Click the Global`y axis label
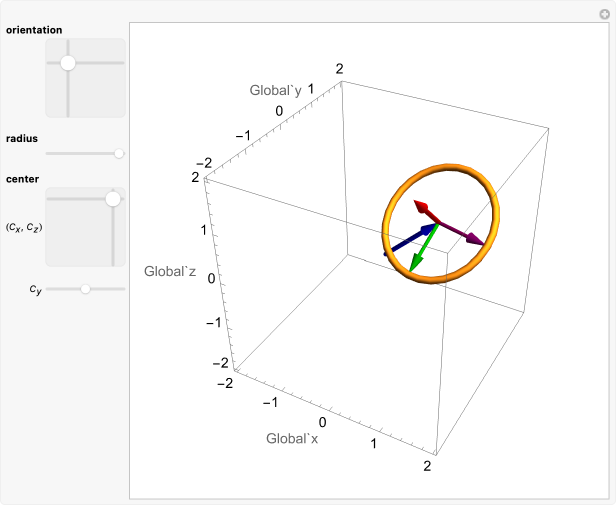Viewport: 616px width, 506px height. pos(276,91)
